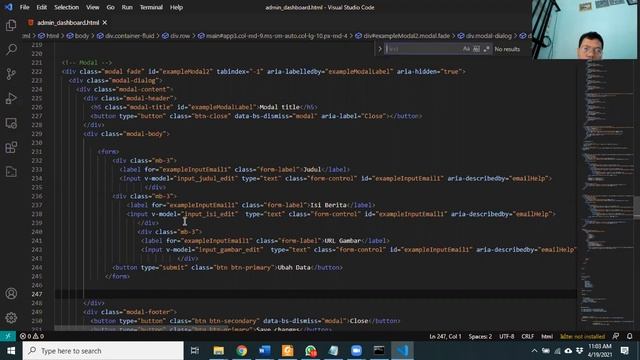Viewport: 640px width, 360px height.
Task: Open the Terminal menu
Action: (x=151, y=7)
